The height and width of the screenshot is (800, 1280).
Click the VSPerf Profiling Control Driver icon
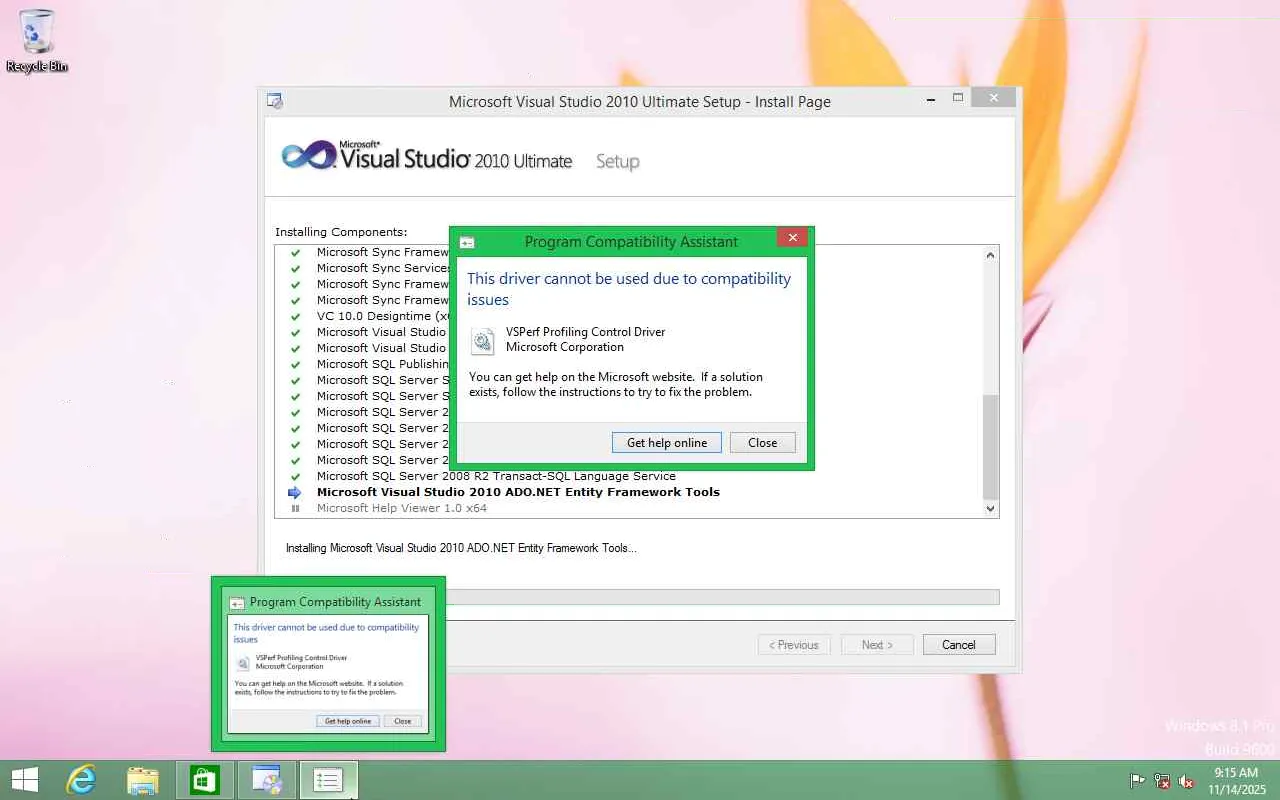483,341
